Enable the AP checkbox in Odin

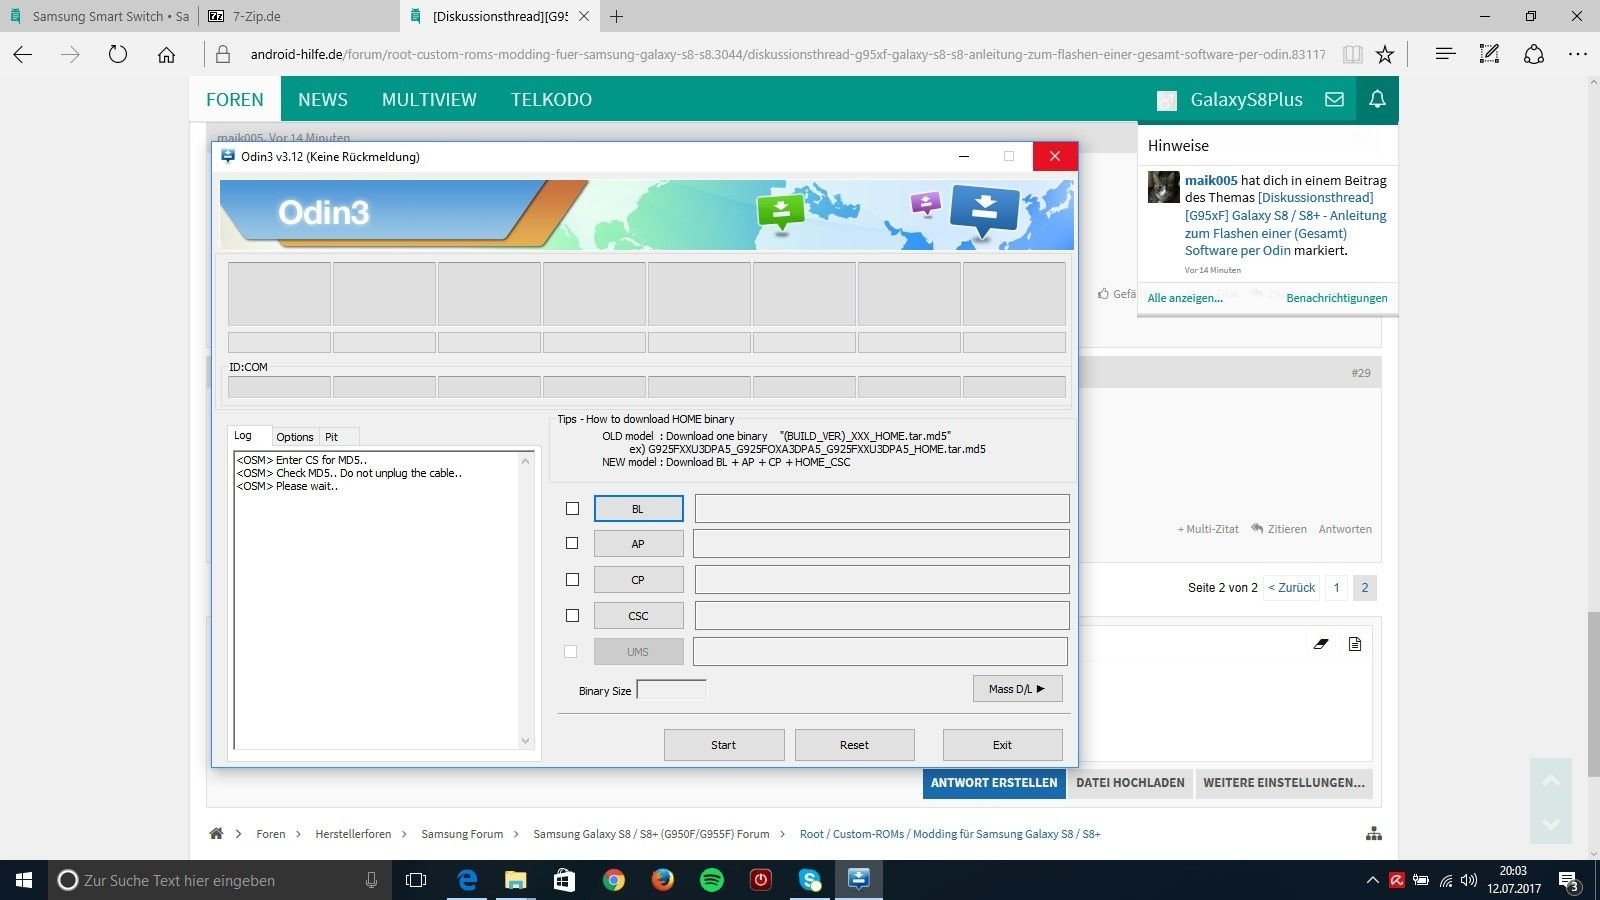[x=572, y=543]
